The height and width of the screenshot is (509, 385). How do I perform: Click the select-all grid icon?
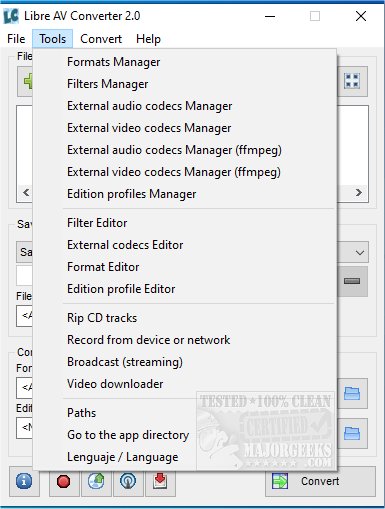click(x=352, y=81)
